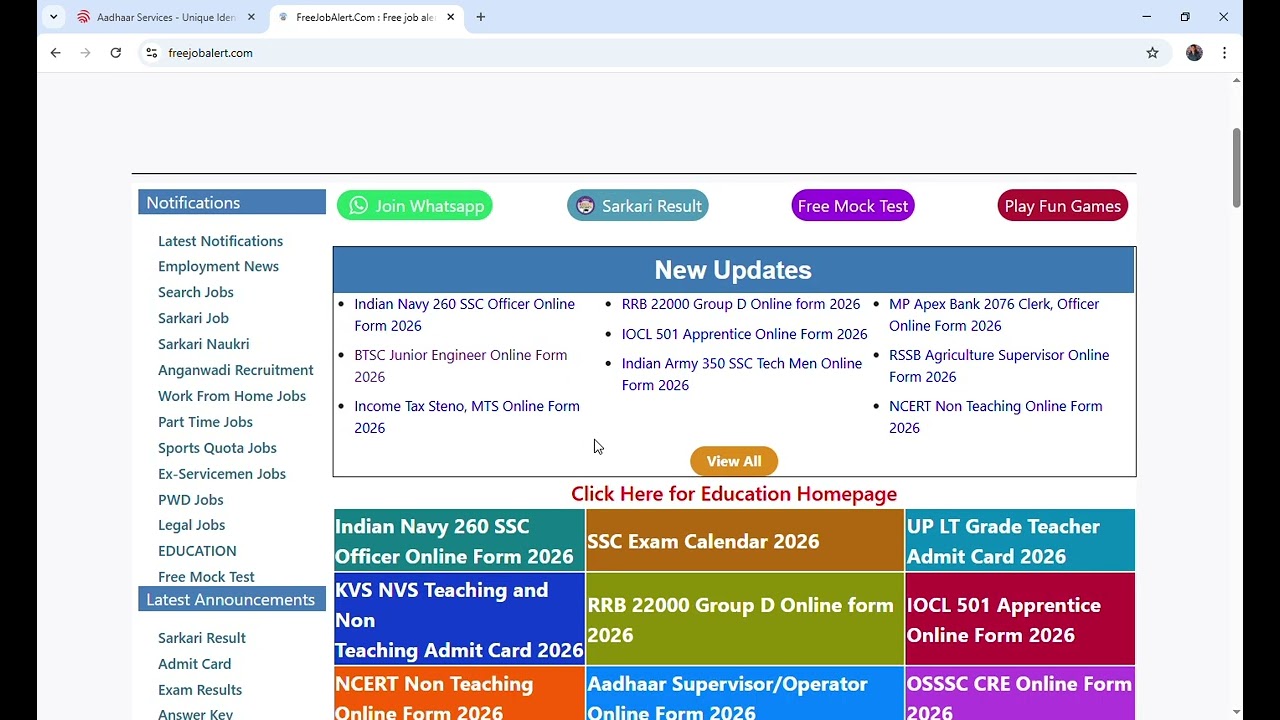Open the Sarkari Job sidebar link

point(193,318)
